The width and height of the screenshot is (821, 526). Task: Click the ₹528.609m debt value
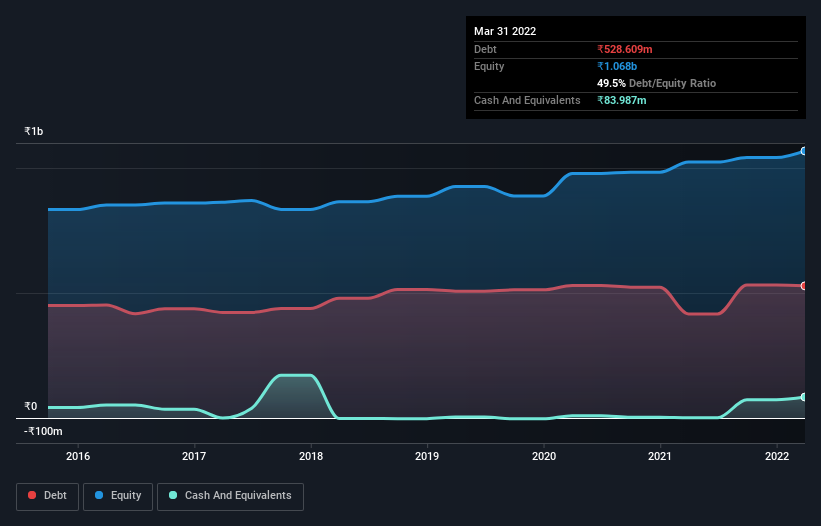(625, 49)
